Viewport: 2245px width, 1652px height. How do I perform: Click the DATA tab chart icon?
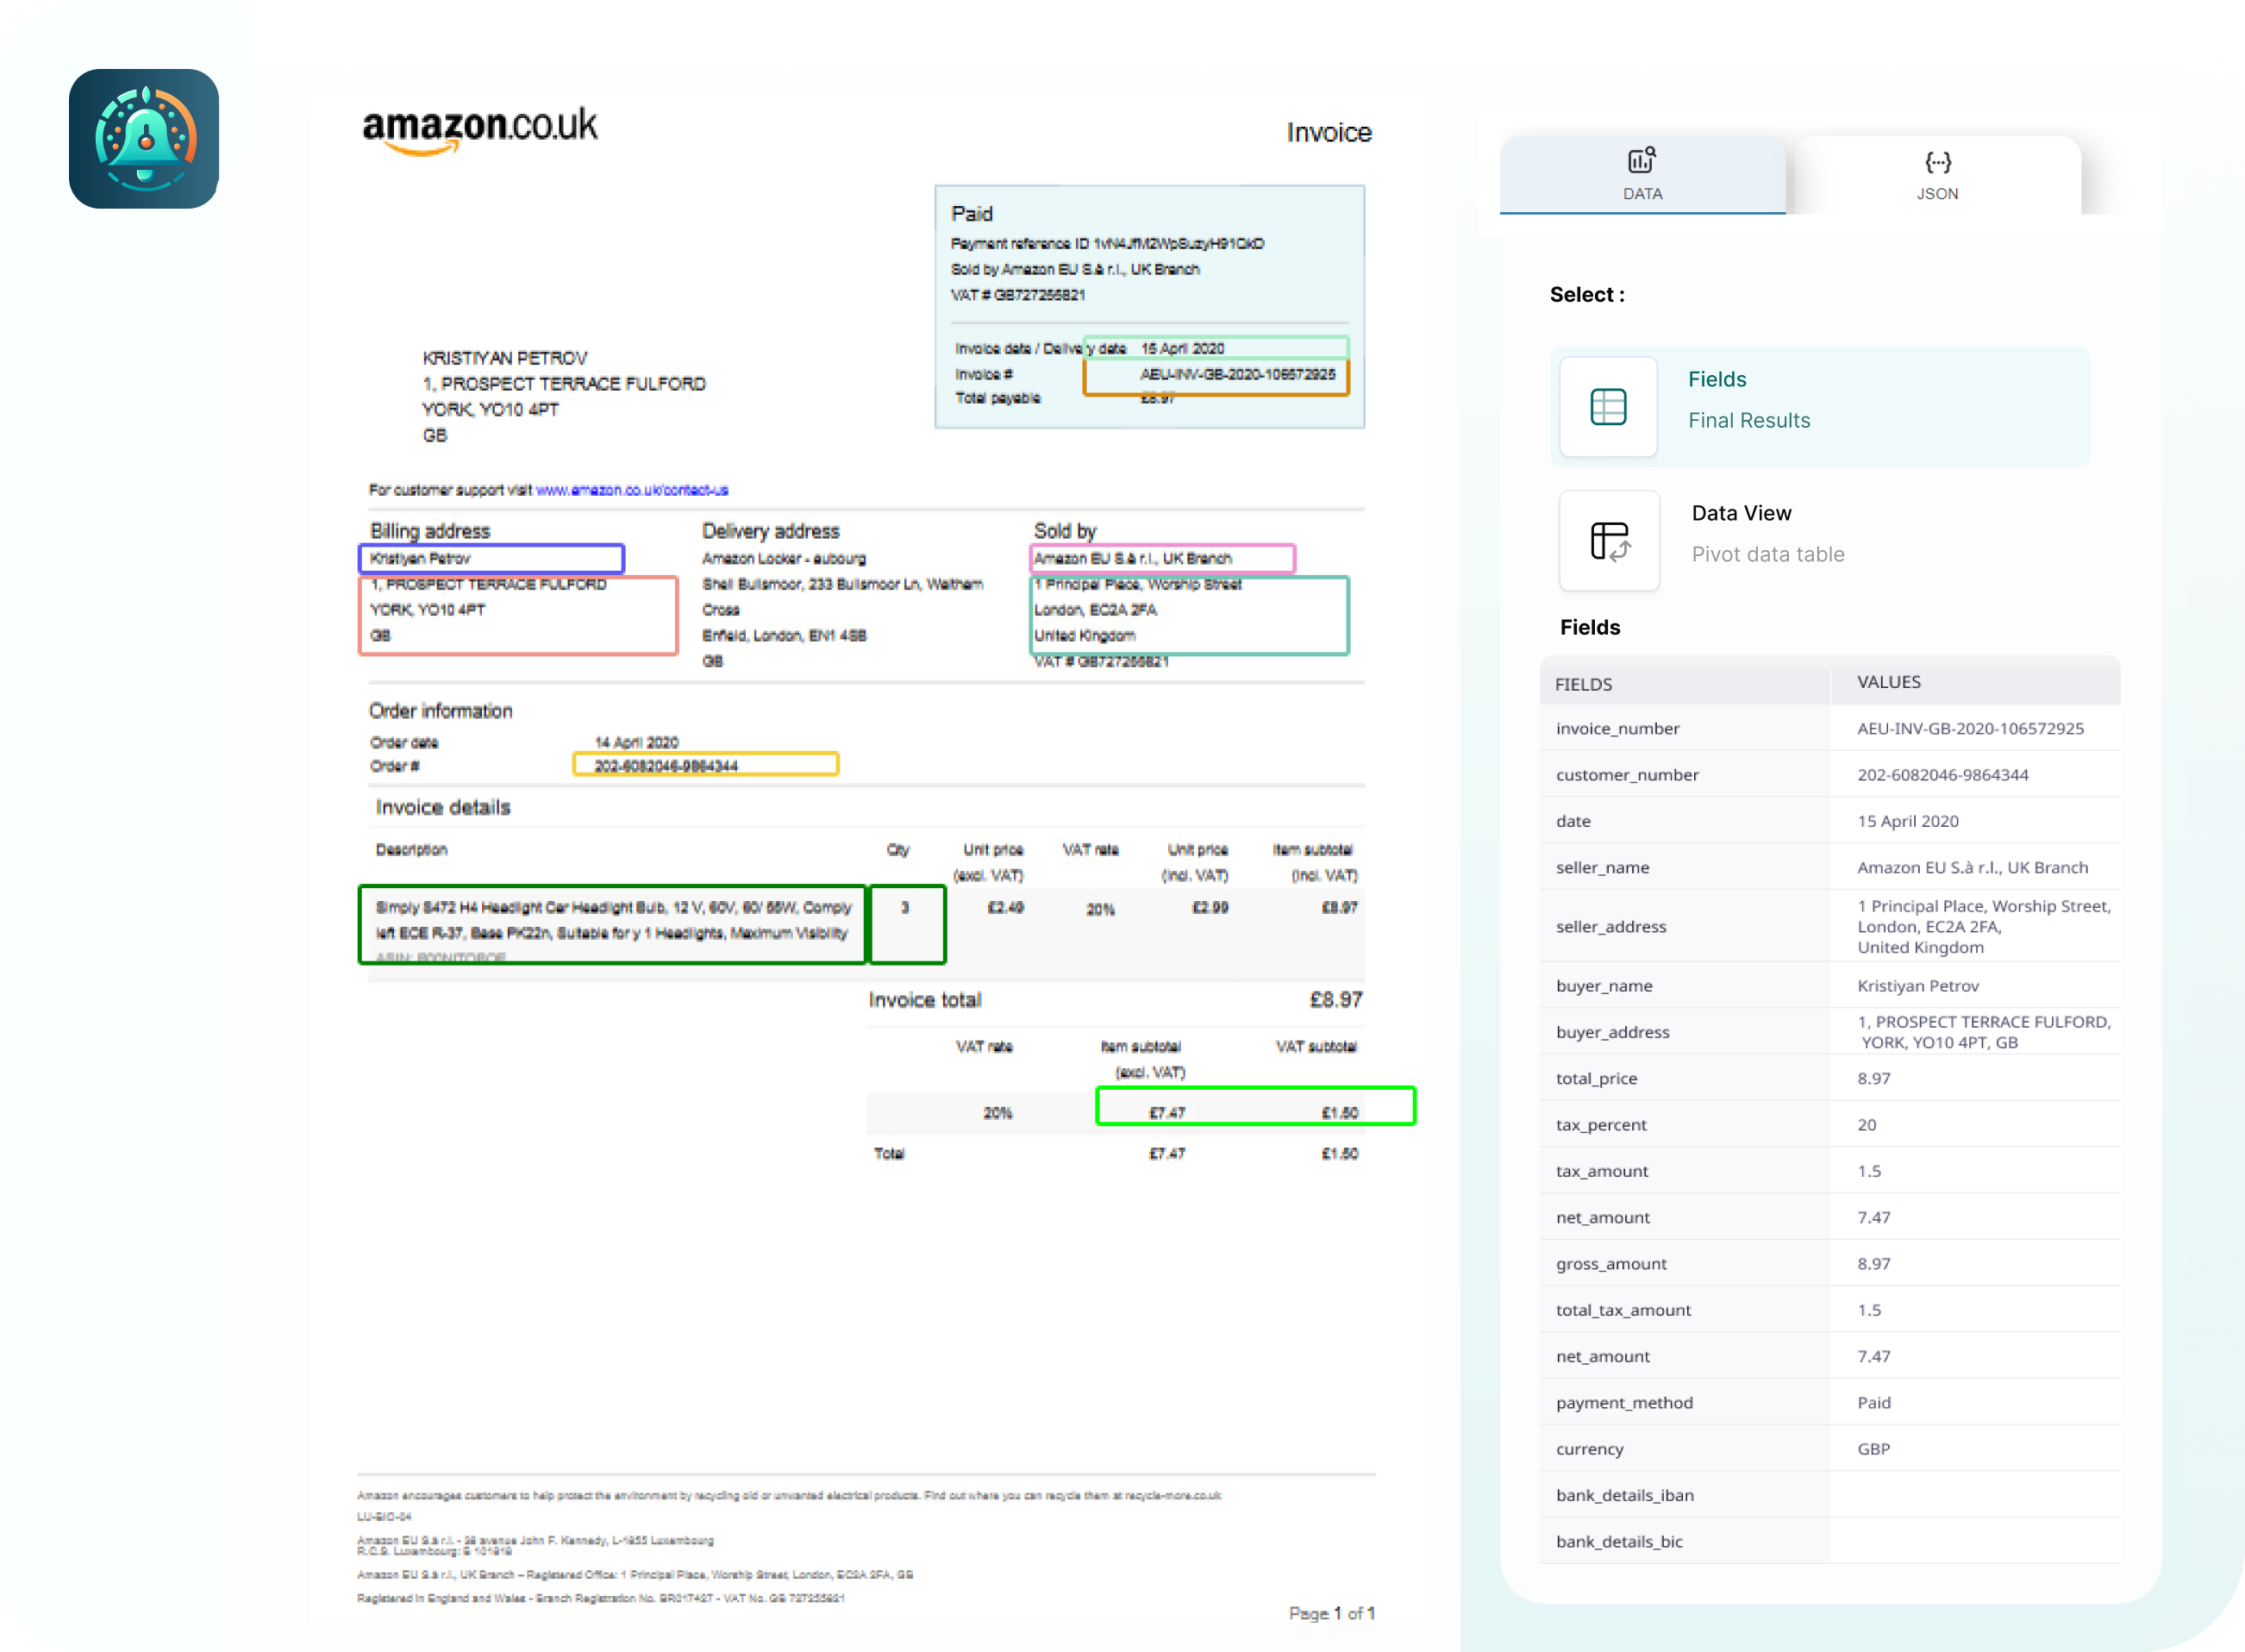coord(1641,160)
